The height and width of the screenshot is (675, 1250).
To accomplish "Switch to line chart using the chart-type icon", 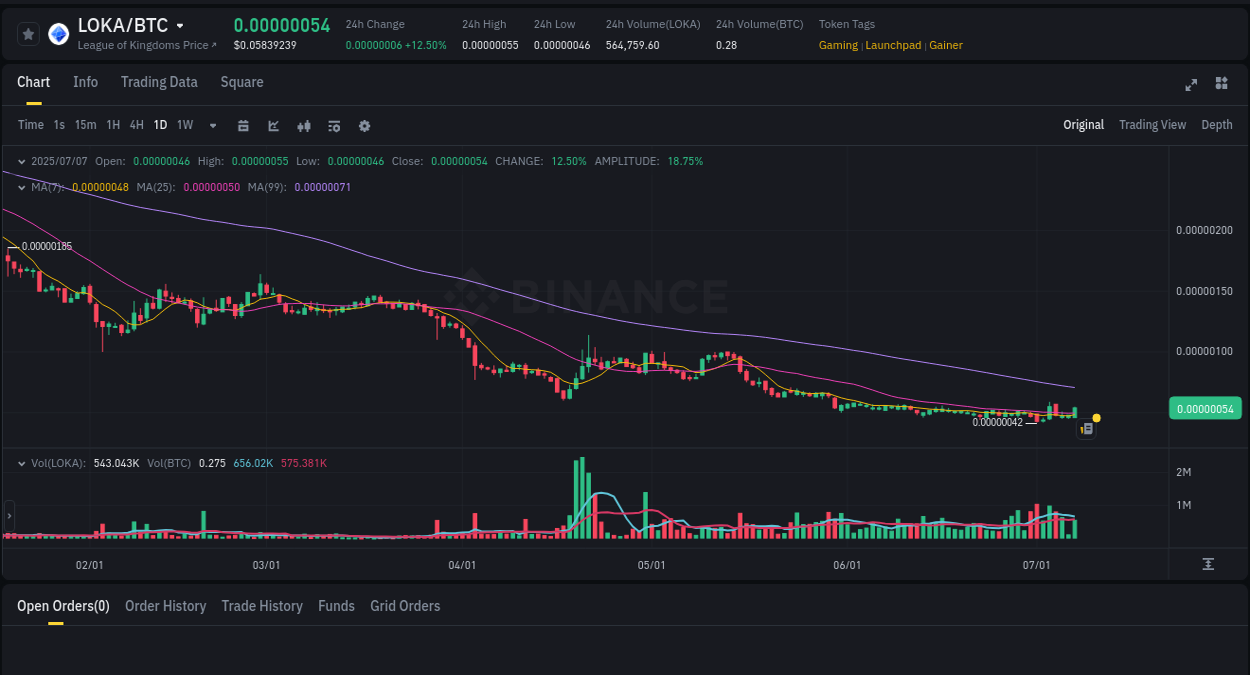I will tap(272, 125).
